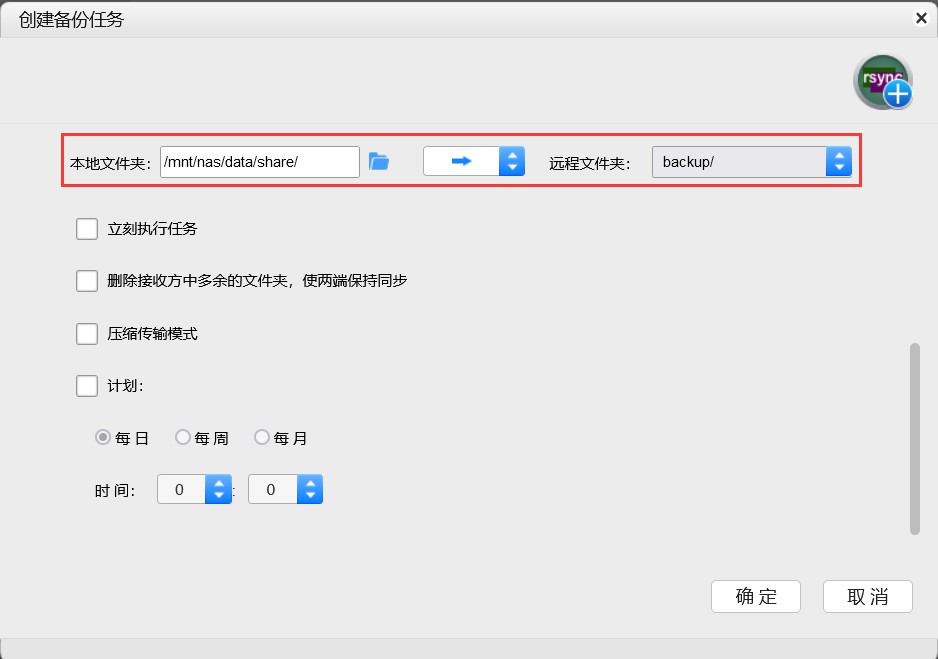Click 确定 to confirm the backup task

(756, 596)
